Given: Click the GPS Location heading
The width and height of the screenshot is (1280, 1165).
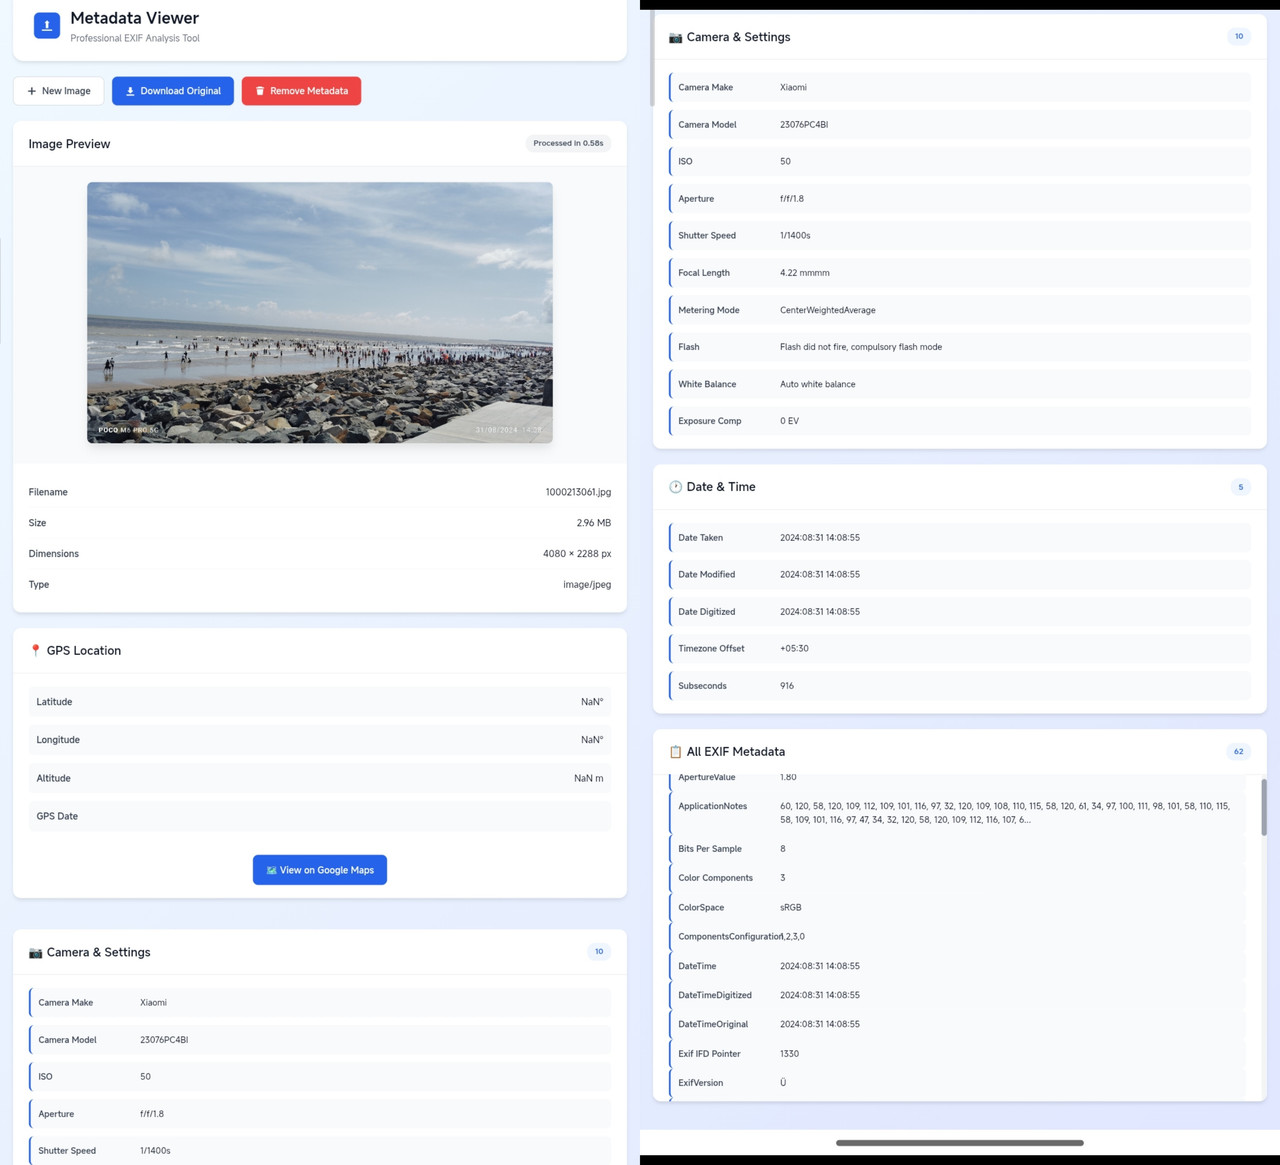Looking at the screenshot, I should (x=84, y=651).
